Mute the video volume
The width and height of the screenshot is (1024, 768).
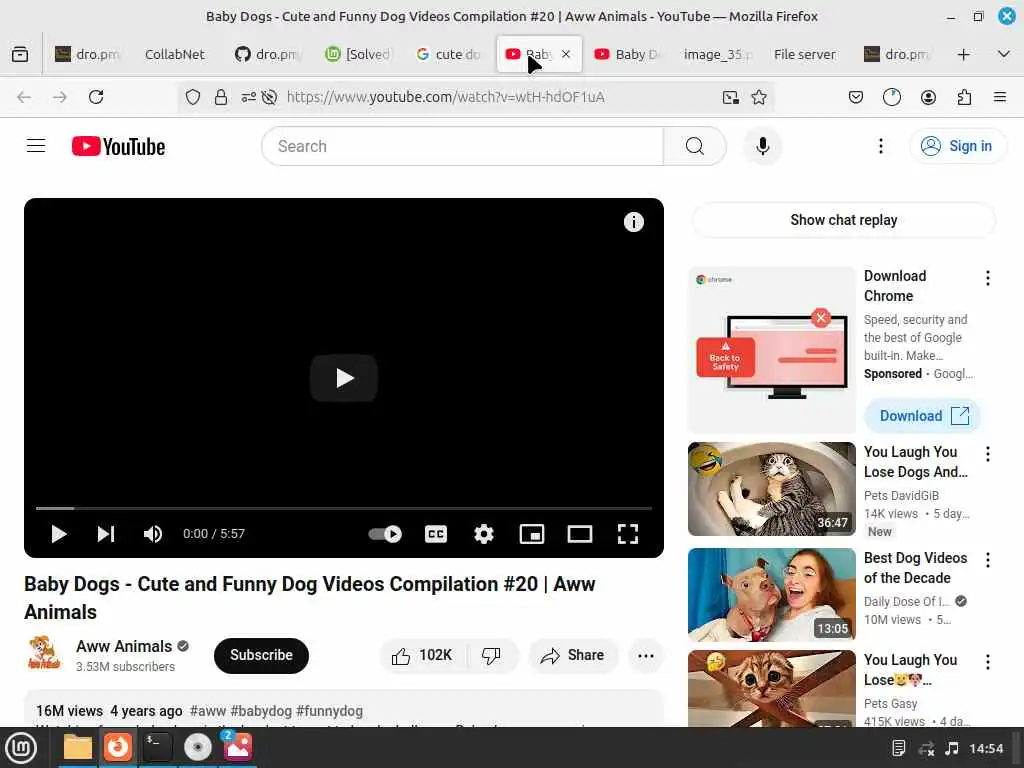[153, 534]
